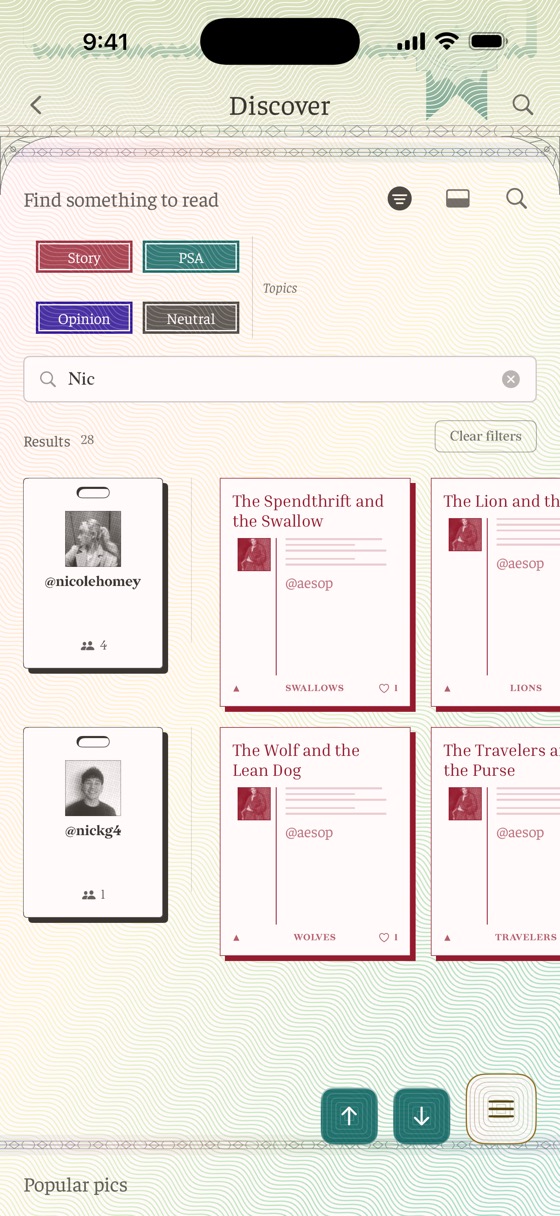Open @aesop author on the Lion card
Viewport: 560px width, 1216px height.
pyautogui.click(x=520, y=563)
